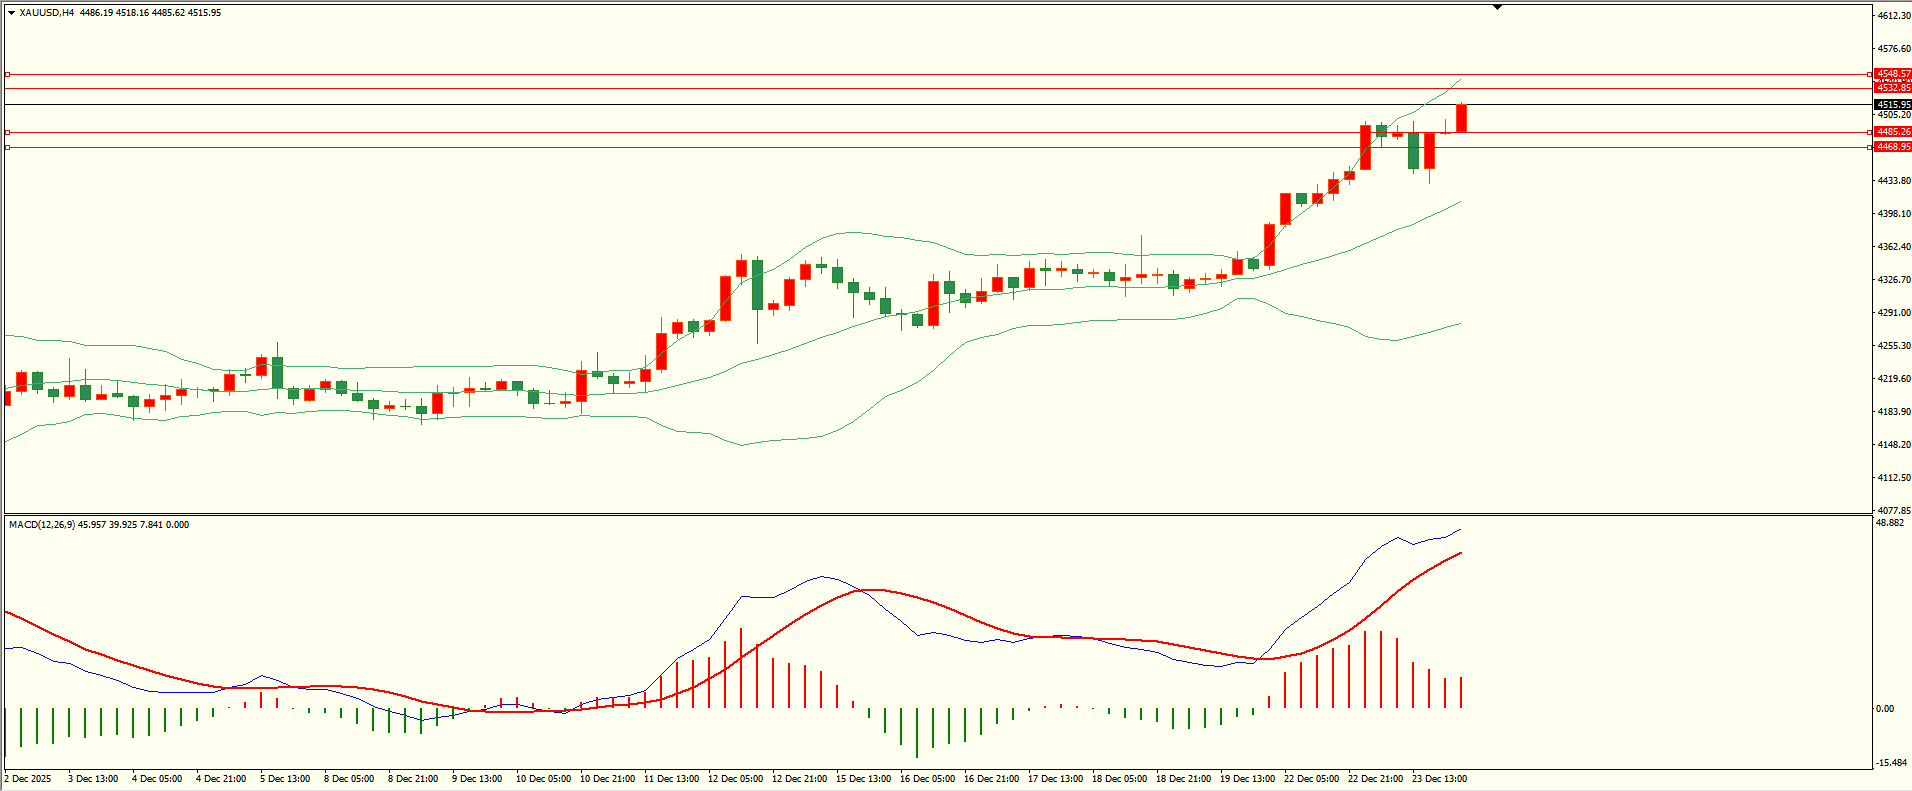This screenshot has width=1912, height=791.
Task: Click the 4612.30 price scale value
Action: 1894,16
